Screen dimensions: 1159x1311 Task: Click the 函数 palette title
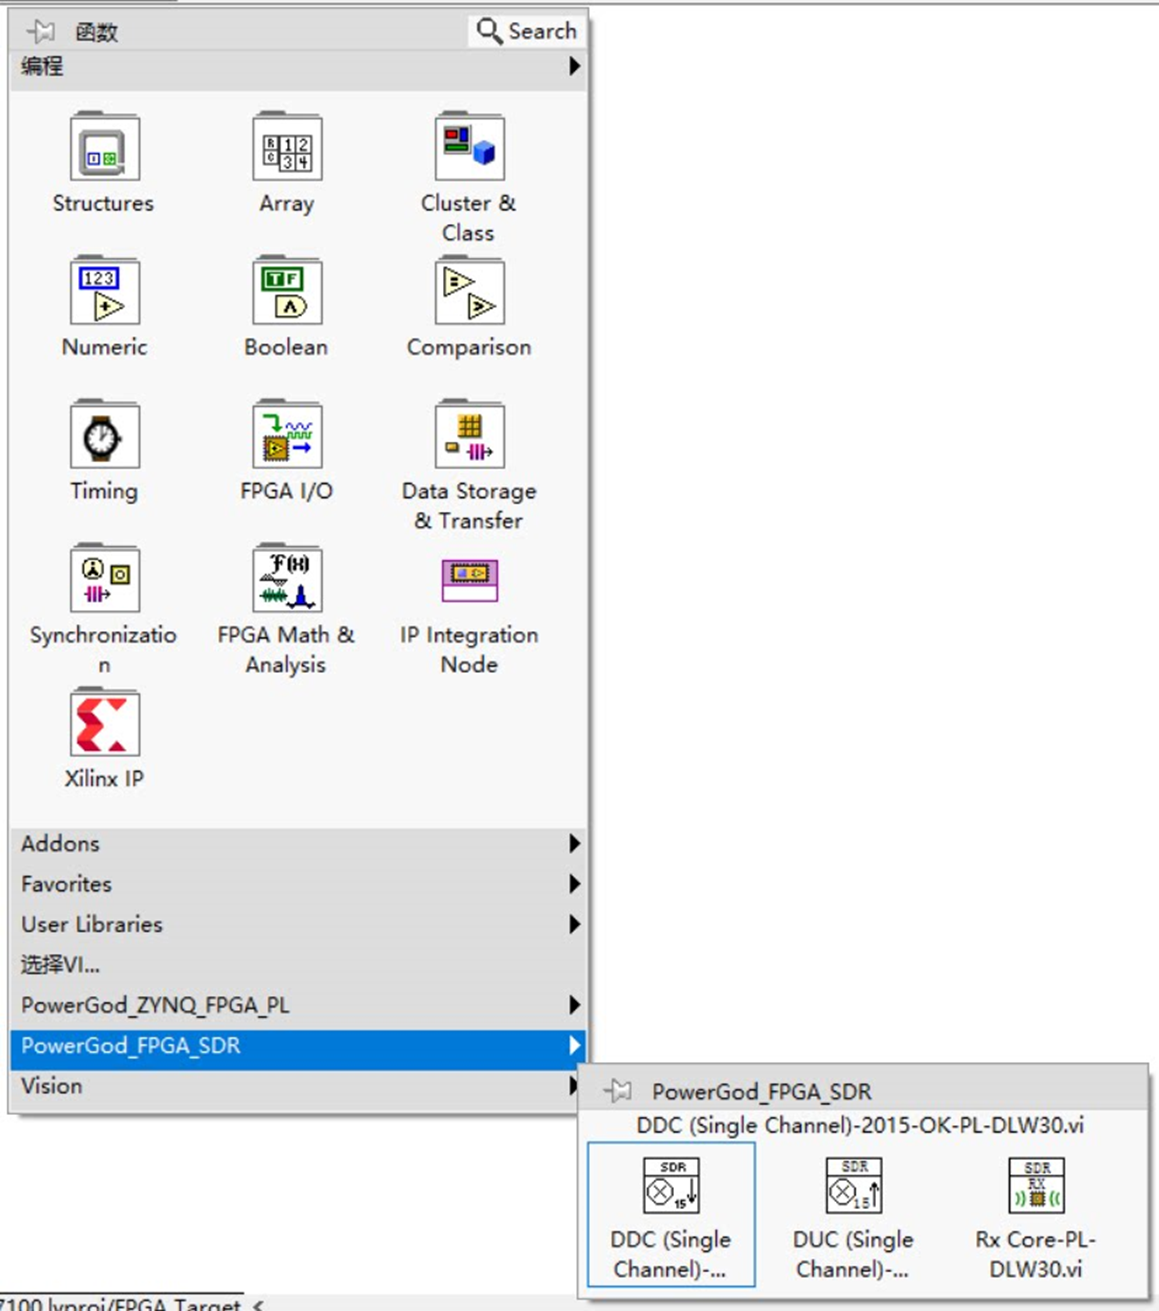(x=97, y=32)
